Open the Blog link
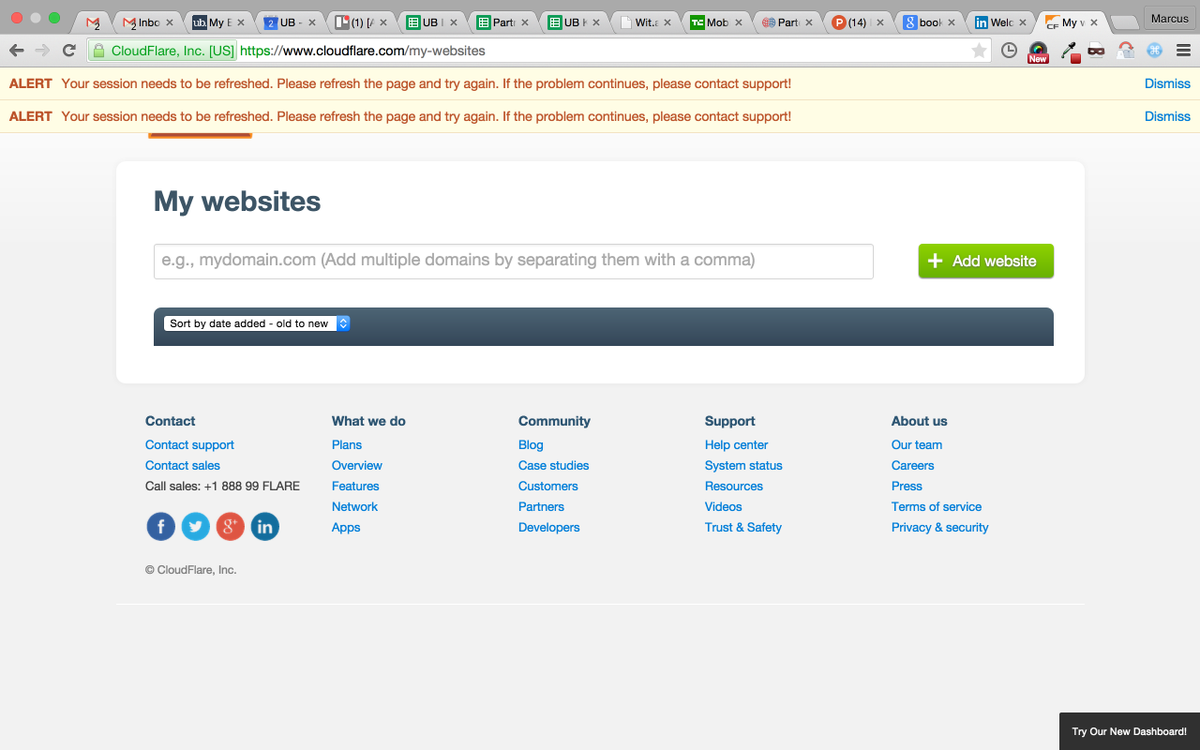The image size is (1200, 750). (x=531, y=445)
